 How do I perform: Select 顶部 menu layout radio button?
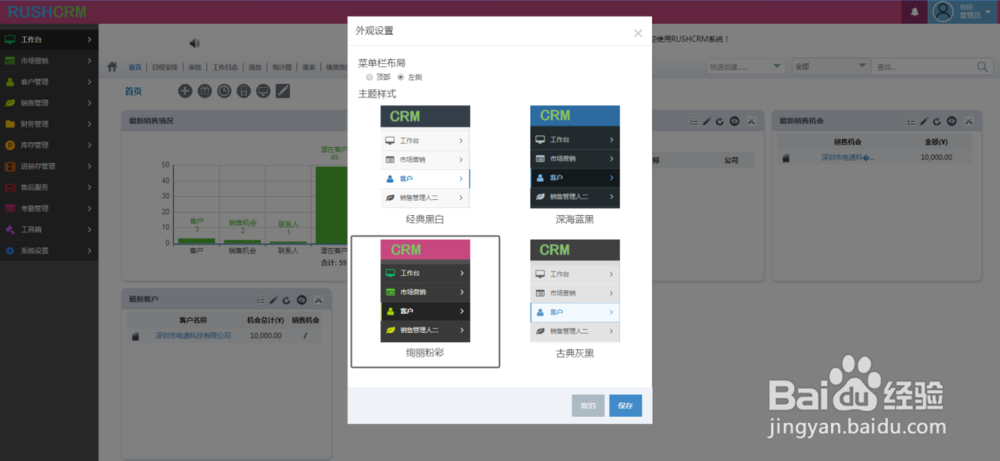pos(369,77)
